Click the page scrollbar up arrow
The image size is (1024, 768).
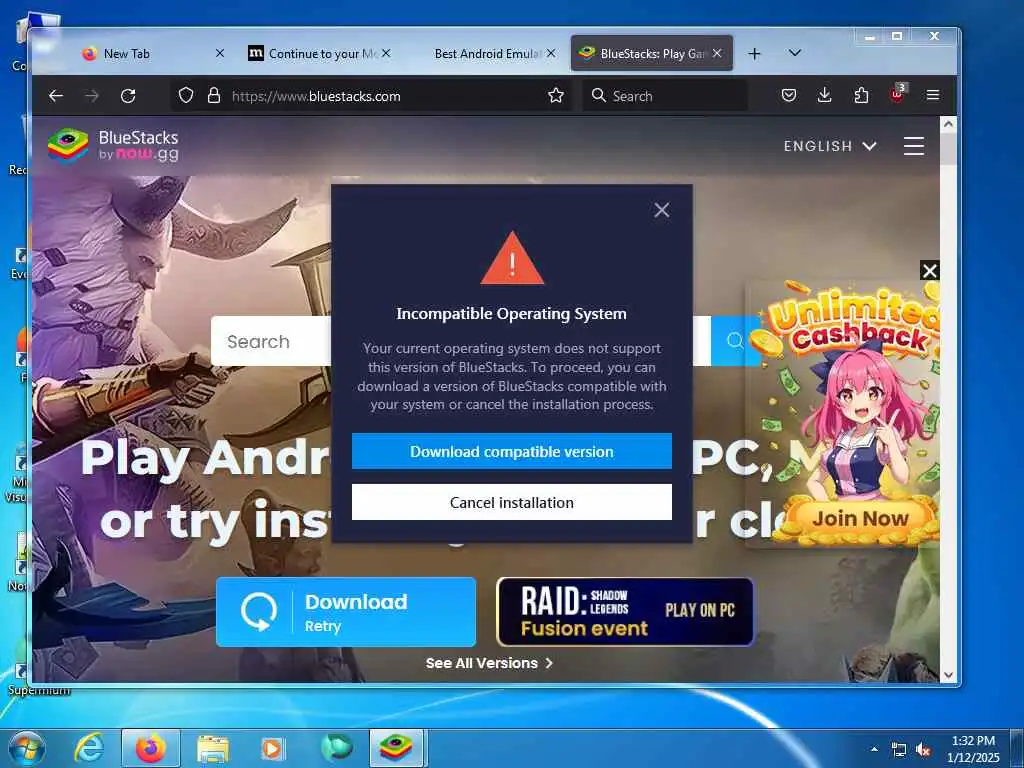tap(948, 123)
